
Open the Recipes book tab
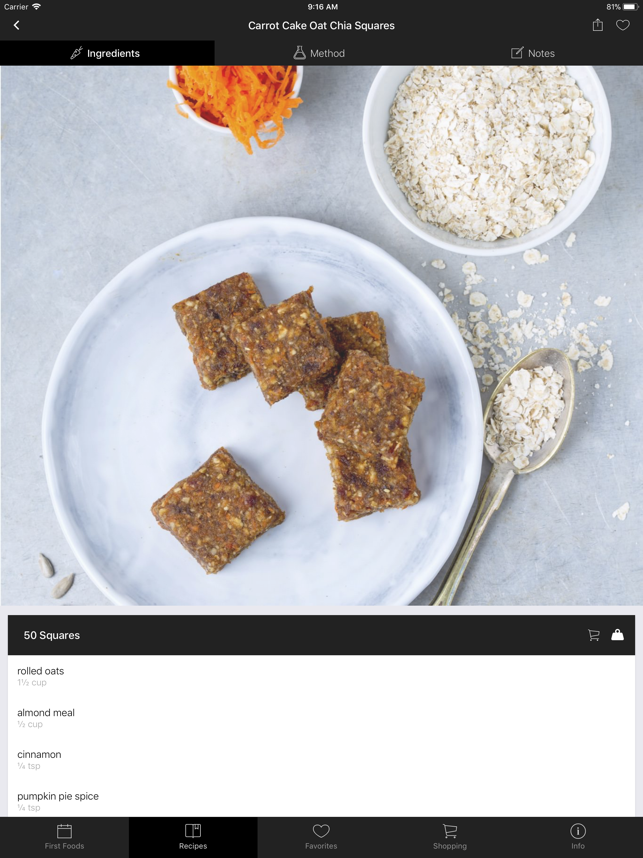[193, 837]
